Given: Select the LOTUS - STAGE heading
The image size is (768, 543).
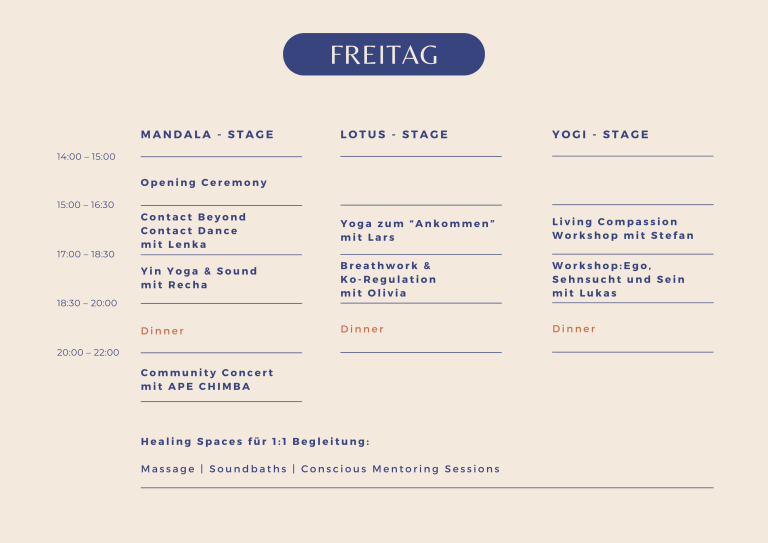Looking at the screenshot, I should (394, 135).
